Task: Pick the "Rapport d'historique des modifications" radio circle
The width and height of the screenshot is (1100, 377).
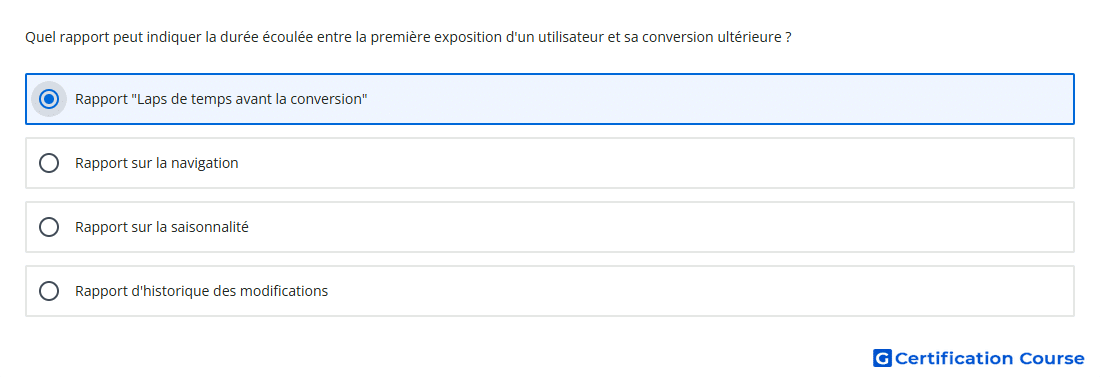Action: (x=49, y=291)
